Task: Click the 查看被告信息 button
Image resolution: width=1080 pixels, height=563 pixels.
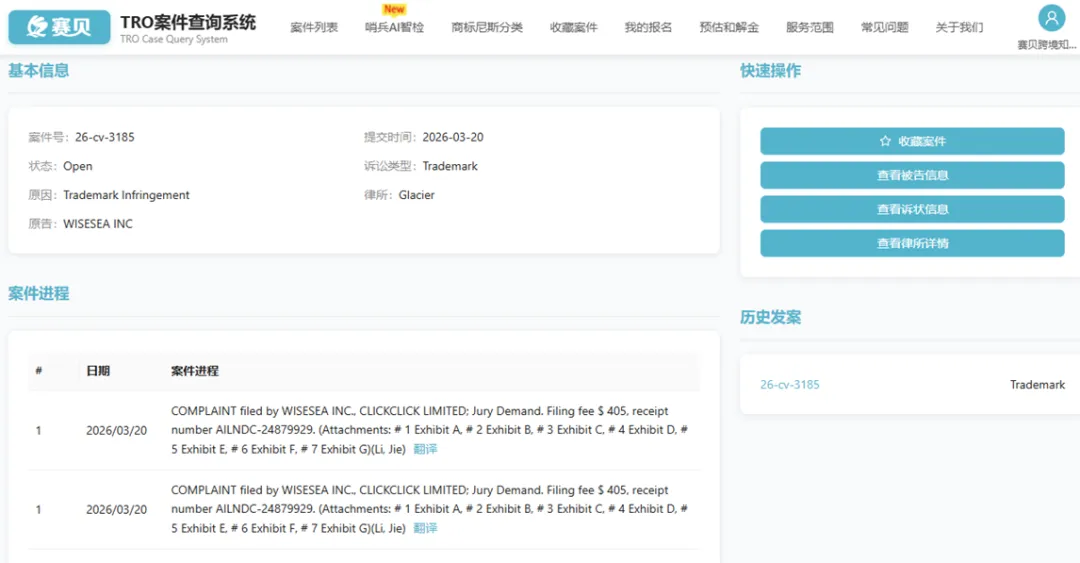Action: pyautogui.click(x=912, y=175)
